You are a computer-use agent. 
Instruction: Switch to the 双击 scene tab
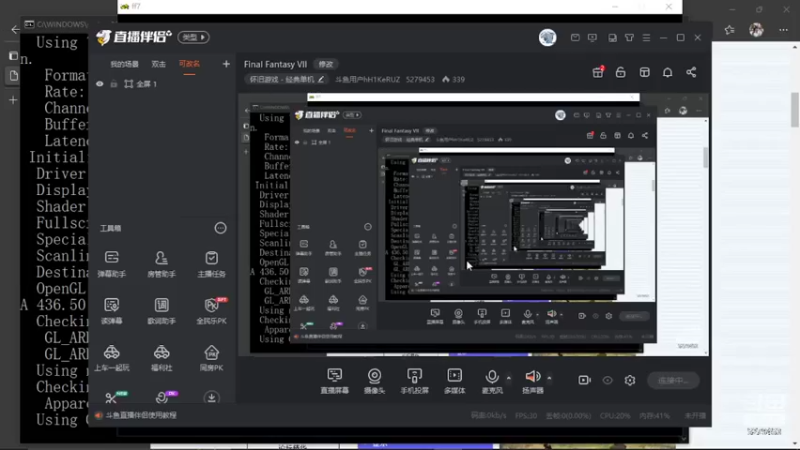coord(158,64)
